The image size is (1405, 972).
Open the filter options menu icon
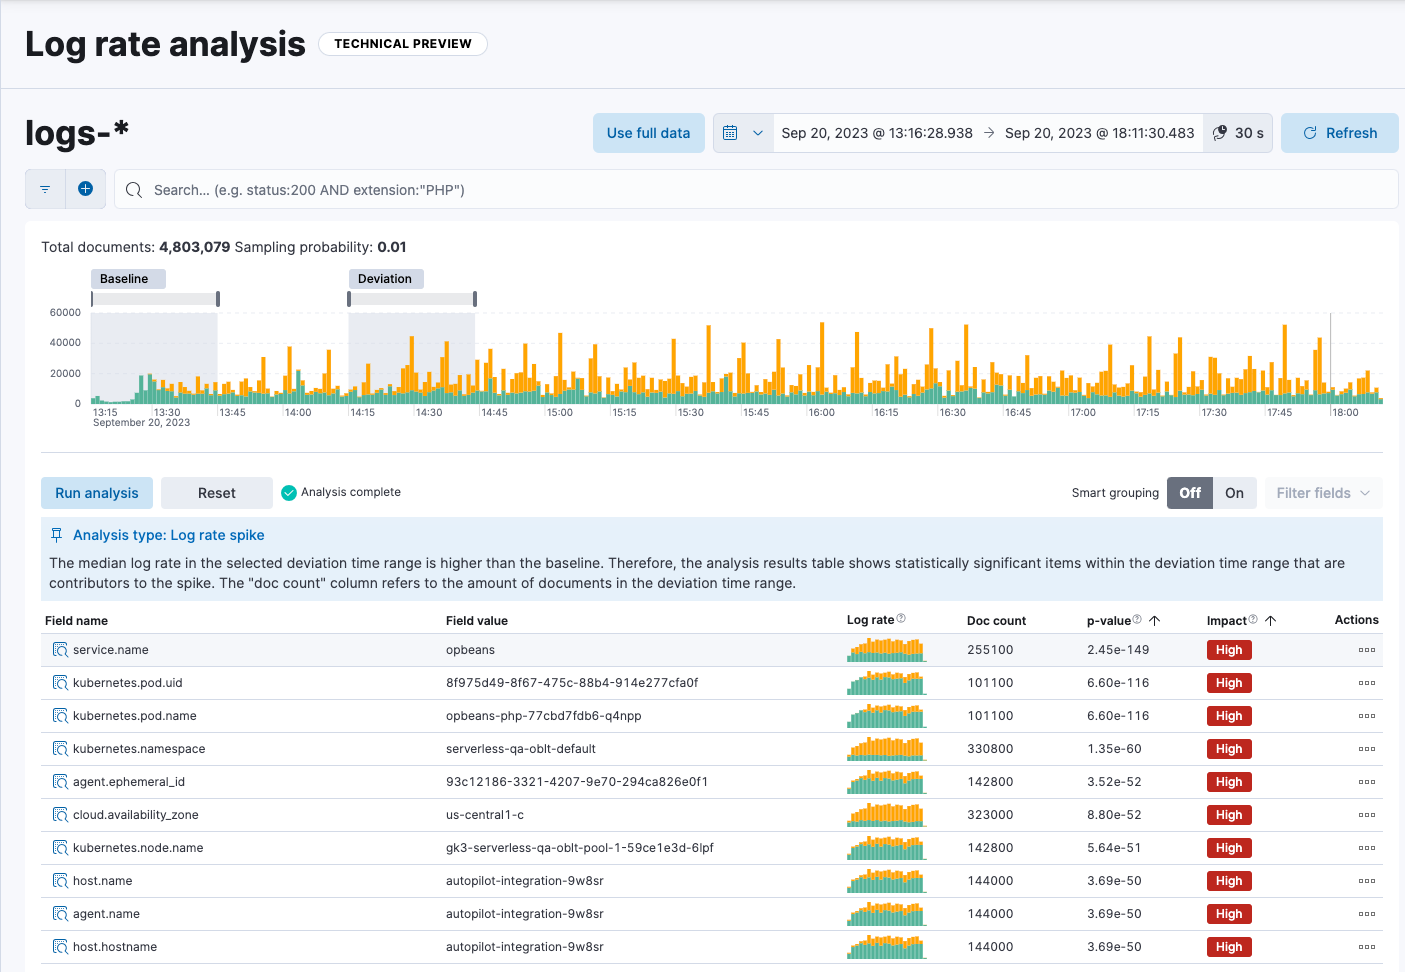(x=45, y=189)
